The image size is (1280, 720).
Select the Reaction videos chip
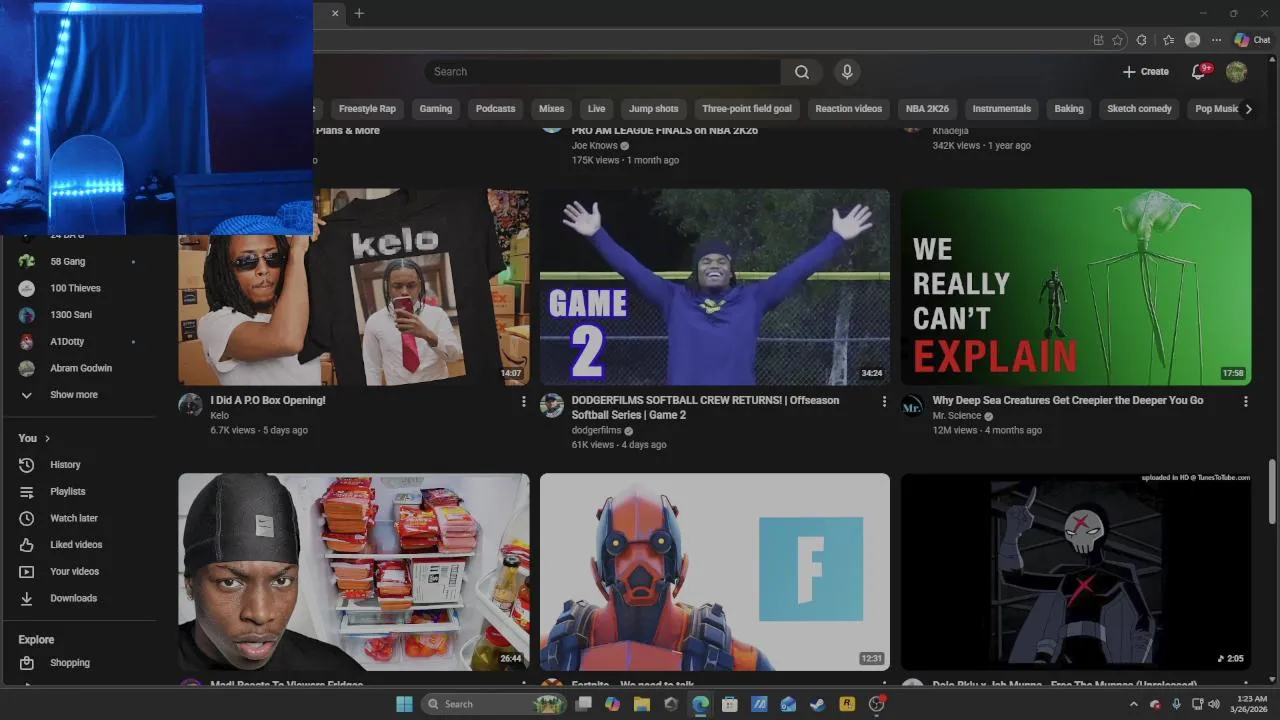(849, 109)
